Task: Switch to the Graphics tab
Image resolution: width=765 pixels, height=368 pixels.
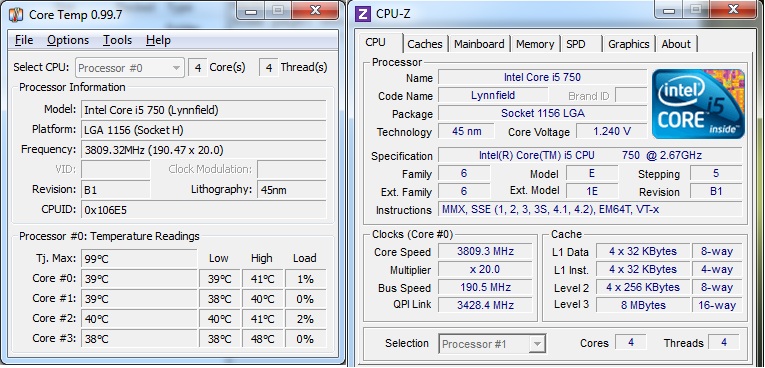Action: click(x=628, y=44)
